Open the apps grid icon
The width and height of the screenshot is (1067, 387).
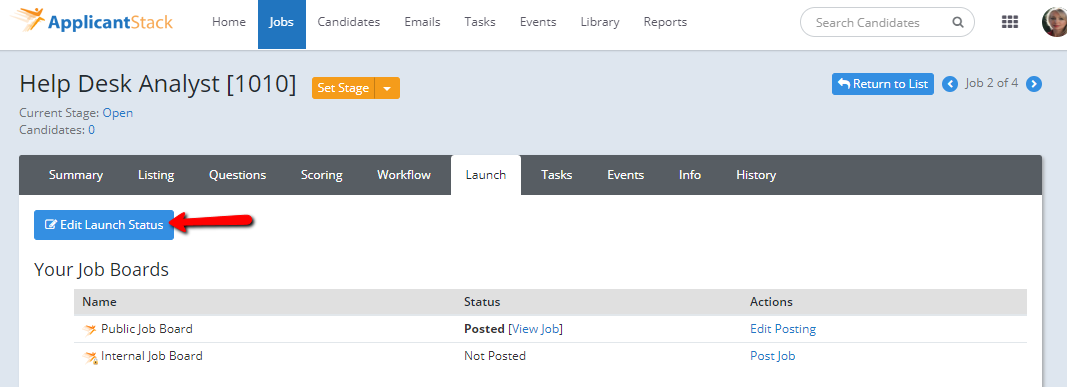1010,22
